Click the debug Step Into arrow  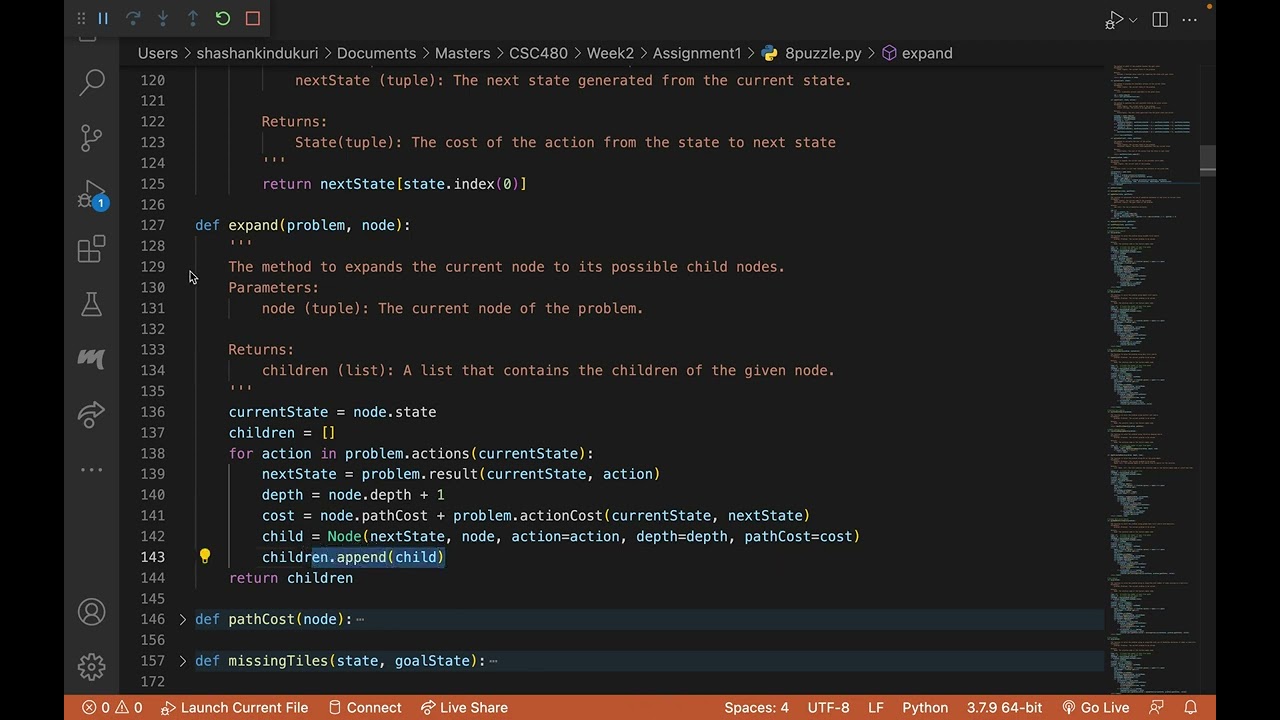[163, 18]
